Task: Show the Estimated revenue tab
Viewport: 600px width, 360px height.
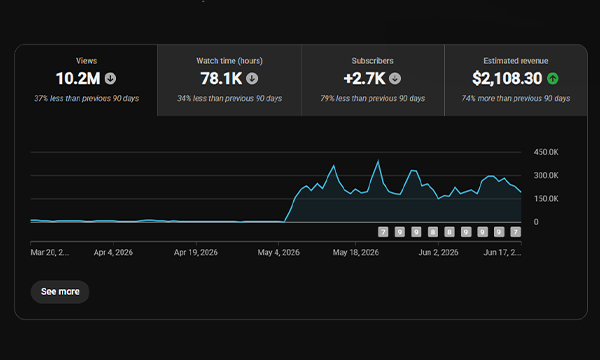Action: (516, 80)
